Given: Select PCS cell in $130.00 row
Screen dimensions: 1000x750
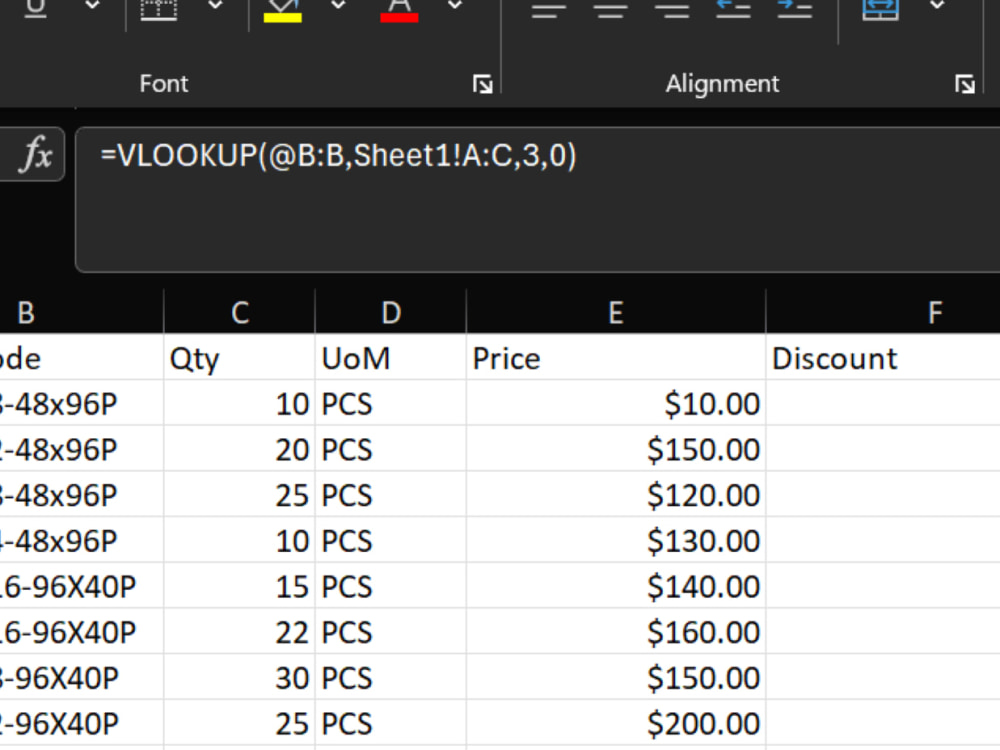Looking at the screenshot, I should pos(391,541).
